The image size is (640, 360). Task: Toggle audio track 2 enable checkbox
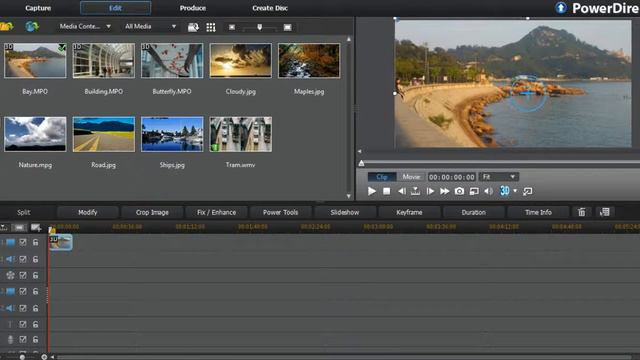(x=23, y=308)
